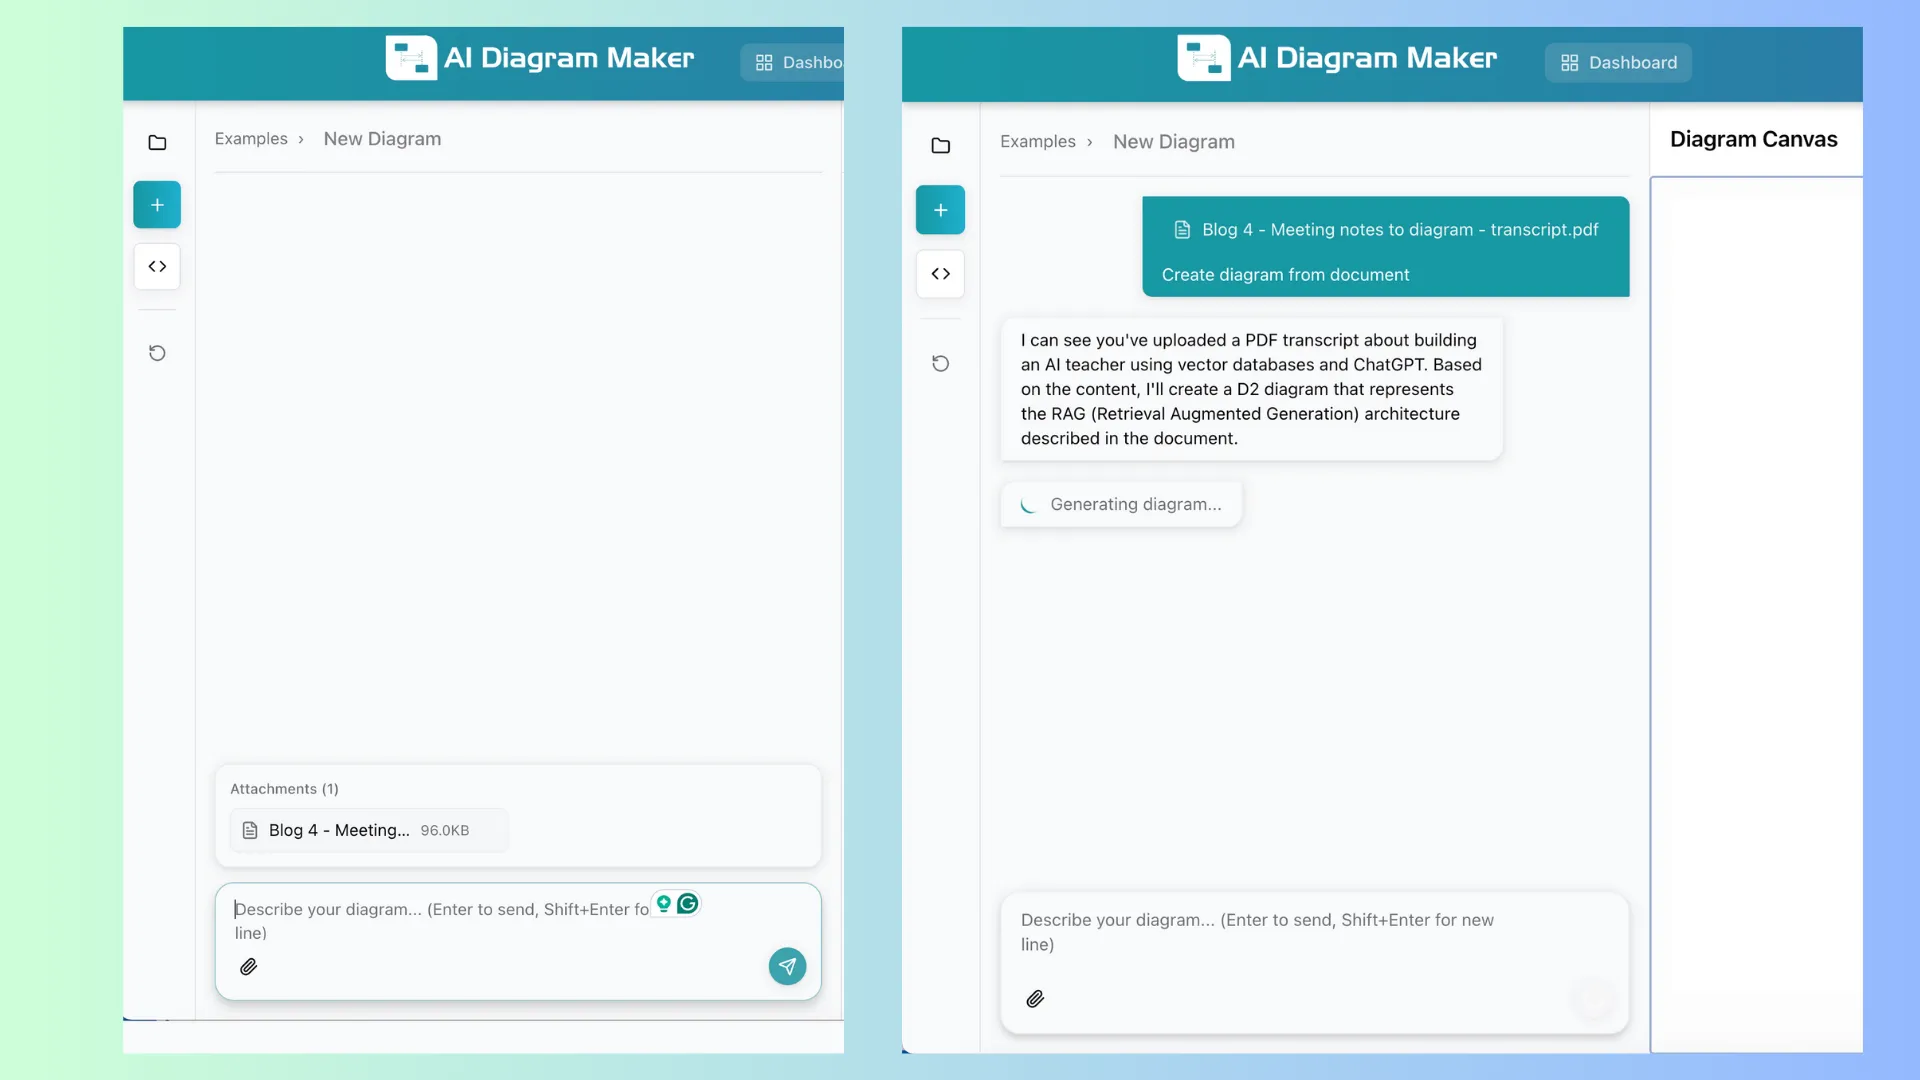Select New Diagram in the breadcrumb
Image resolution: width=1920 pixels, height=1080 pixels.
point(382,138)
